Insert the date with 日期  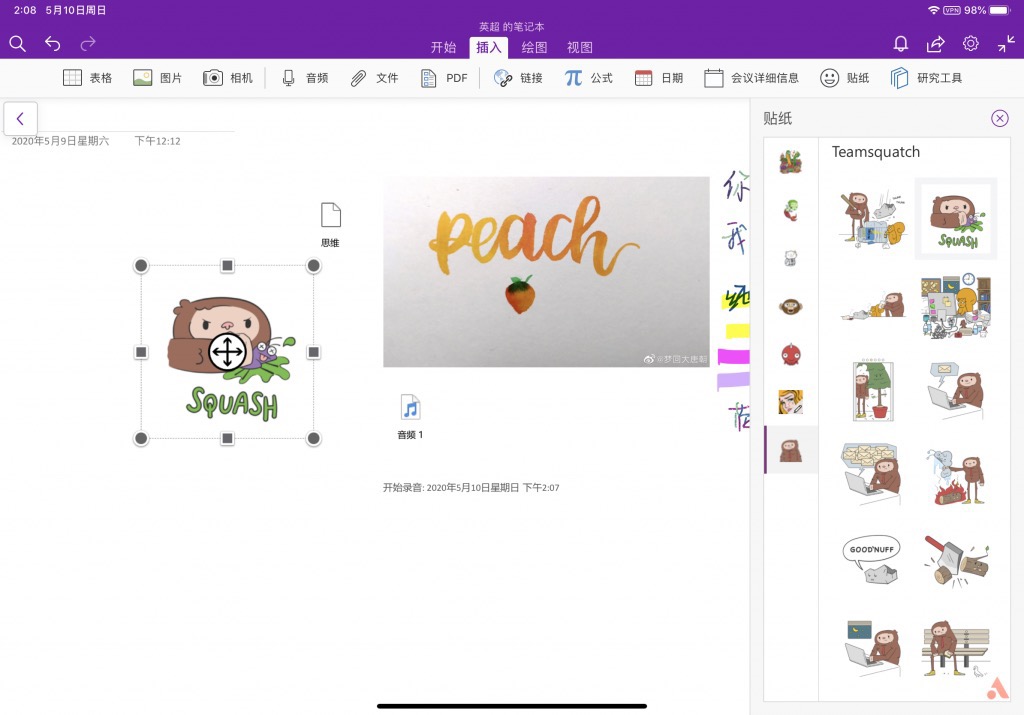click(x=658, y=78)
